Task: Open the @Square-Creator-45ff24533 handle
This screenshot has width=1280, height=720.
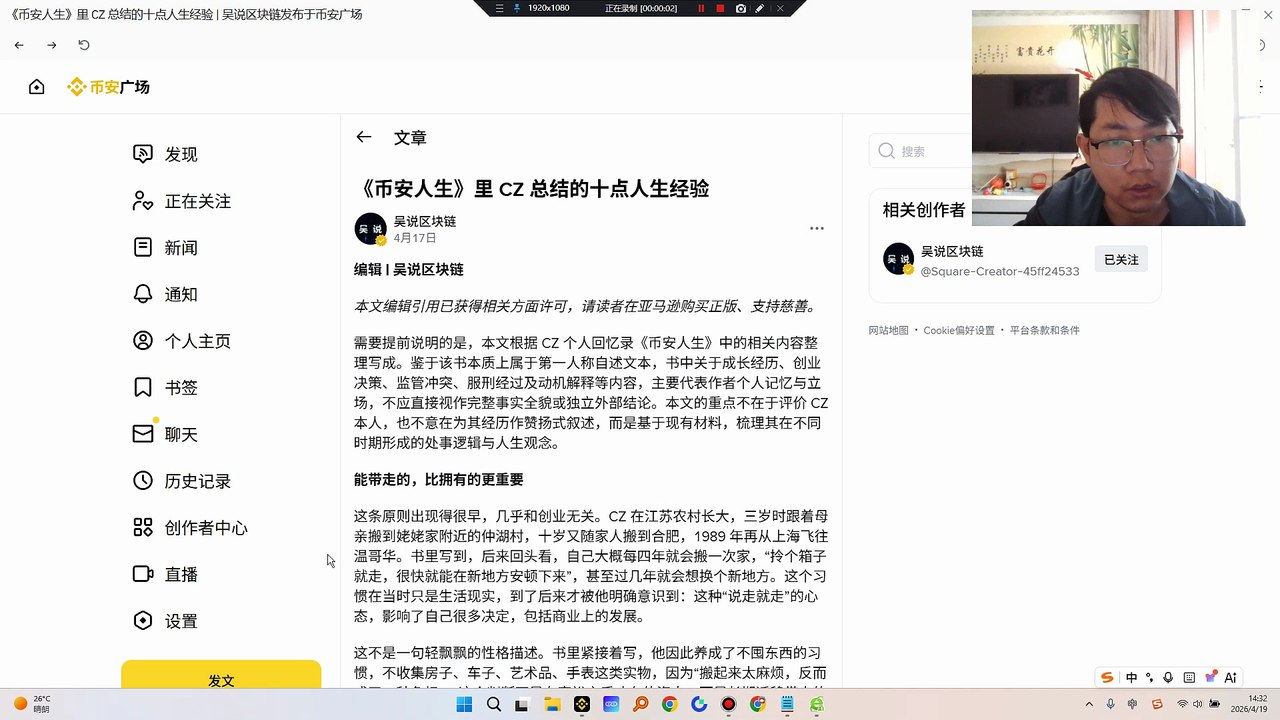Action: [x=1000, y=271]
